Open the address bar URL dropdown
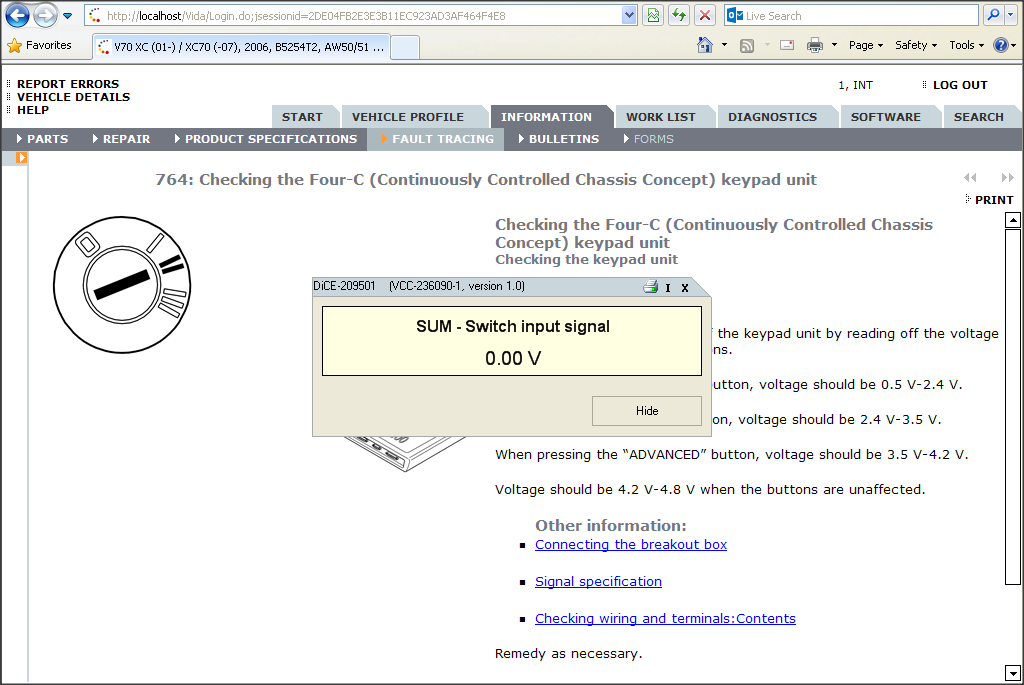 tap(629, 16)
